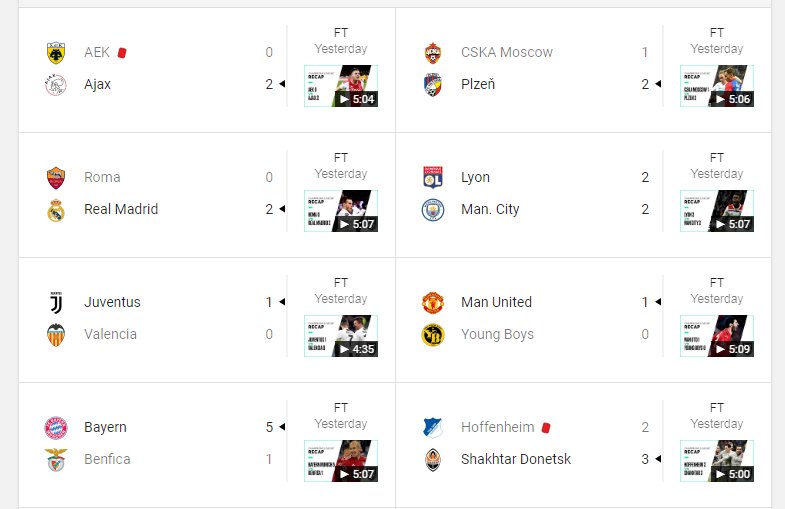The width and height of the screenshot is (785, 509).
Task: Open the CSKA Moscow team link
Action: [x=507, y=52]
